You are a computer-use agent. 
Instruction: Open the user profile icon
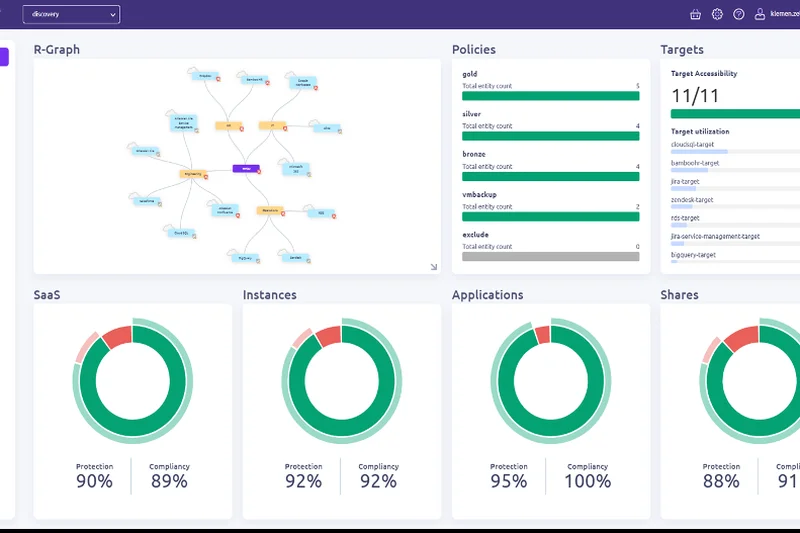pyautogui.click(x=760, y=14)
